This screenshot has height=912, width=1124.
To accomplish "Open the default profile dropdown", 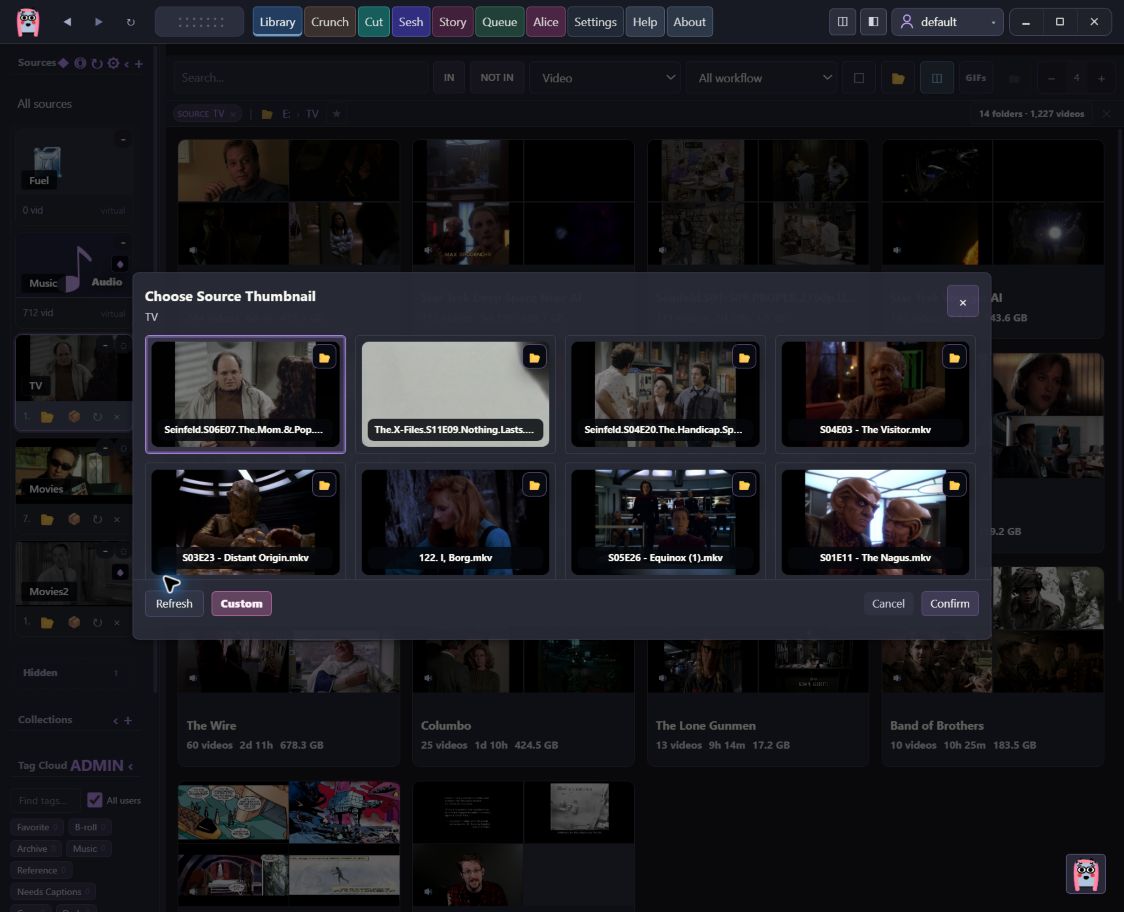I will (x=947, y=22).
